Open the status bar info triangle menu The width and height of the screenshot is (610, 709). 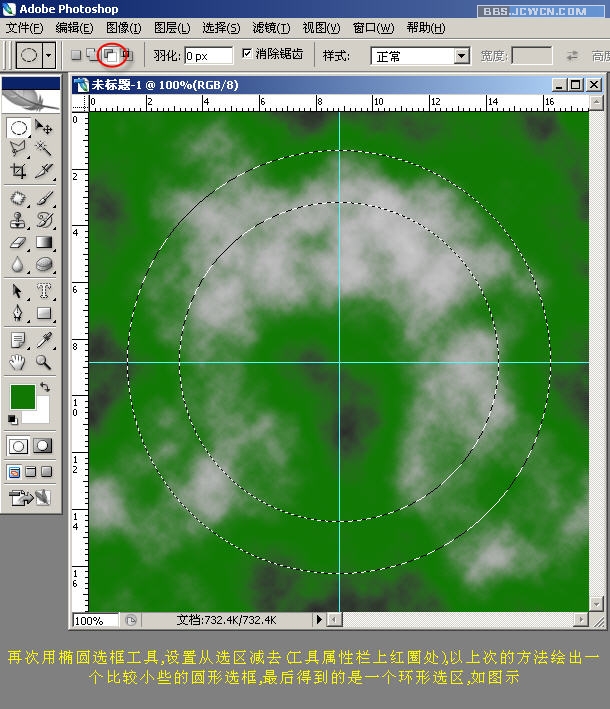tap(319, 619)
